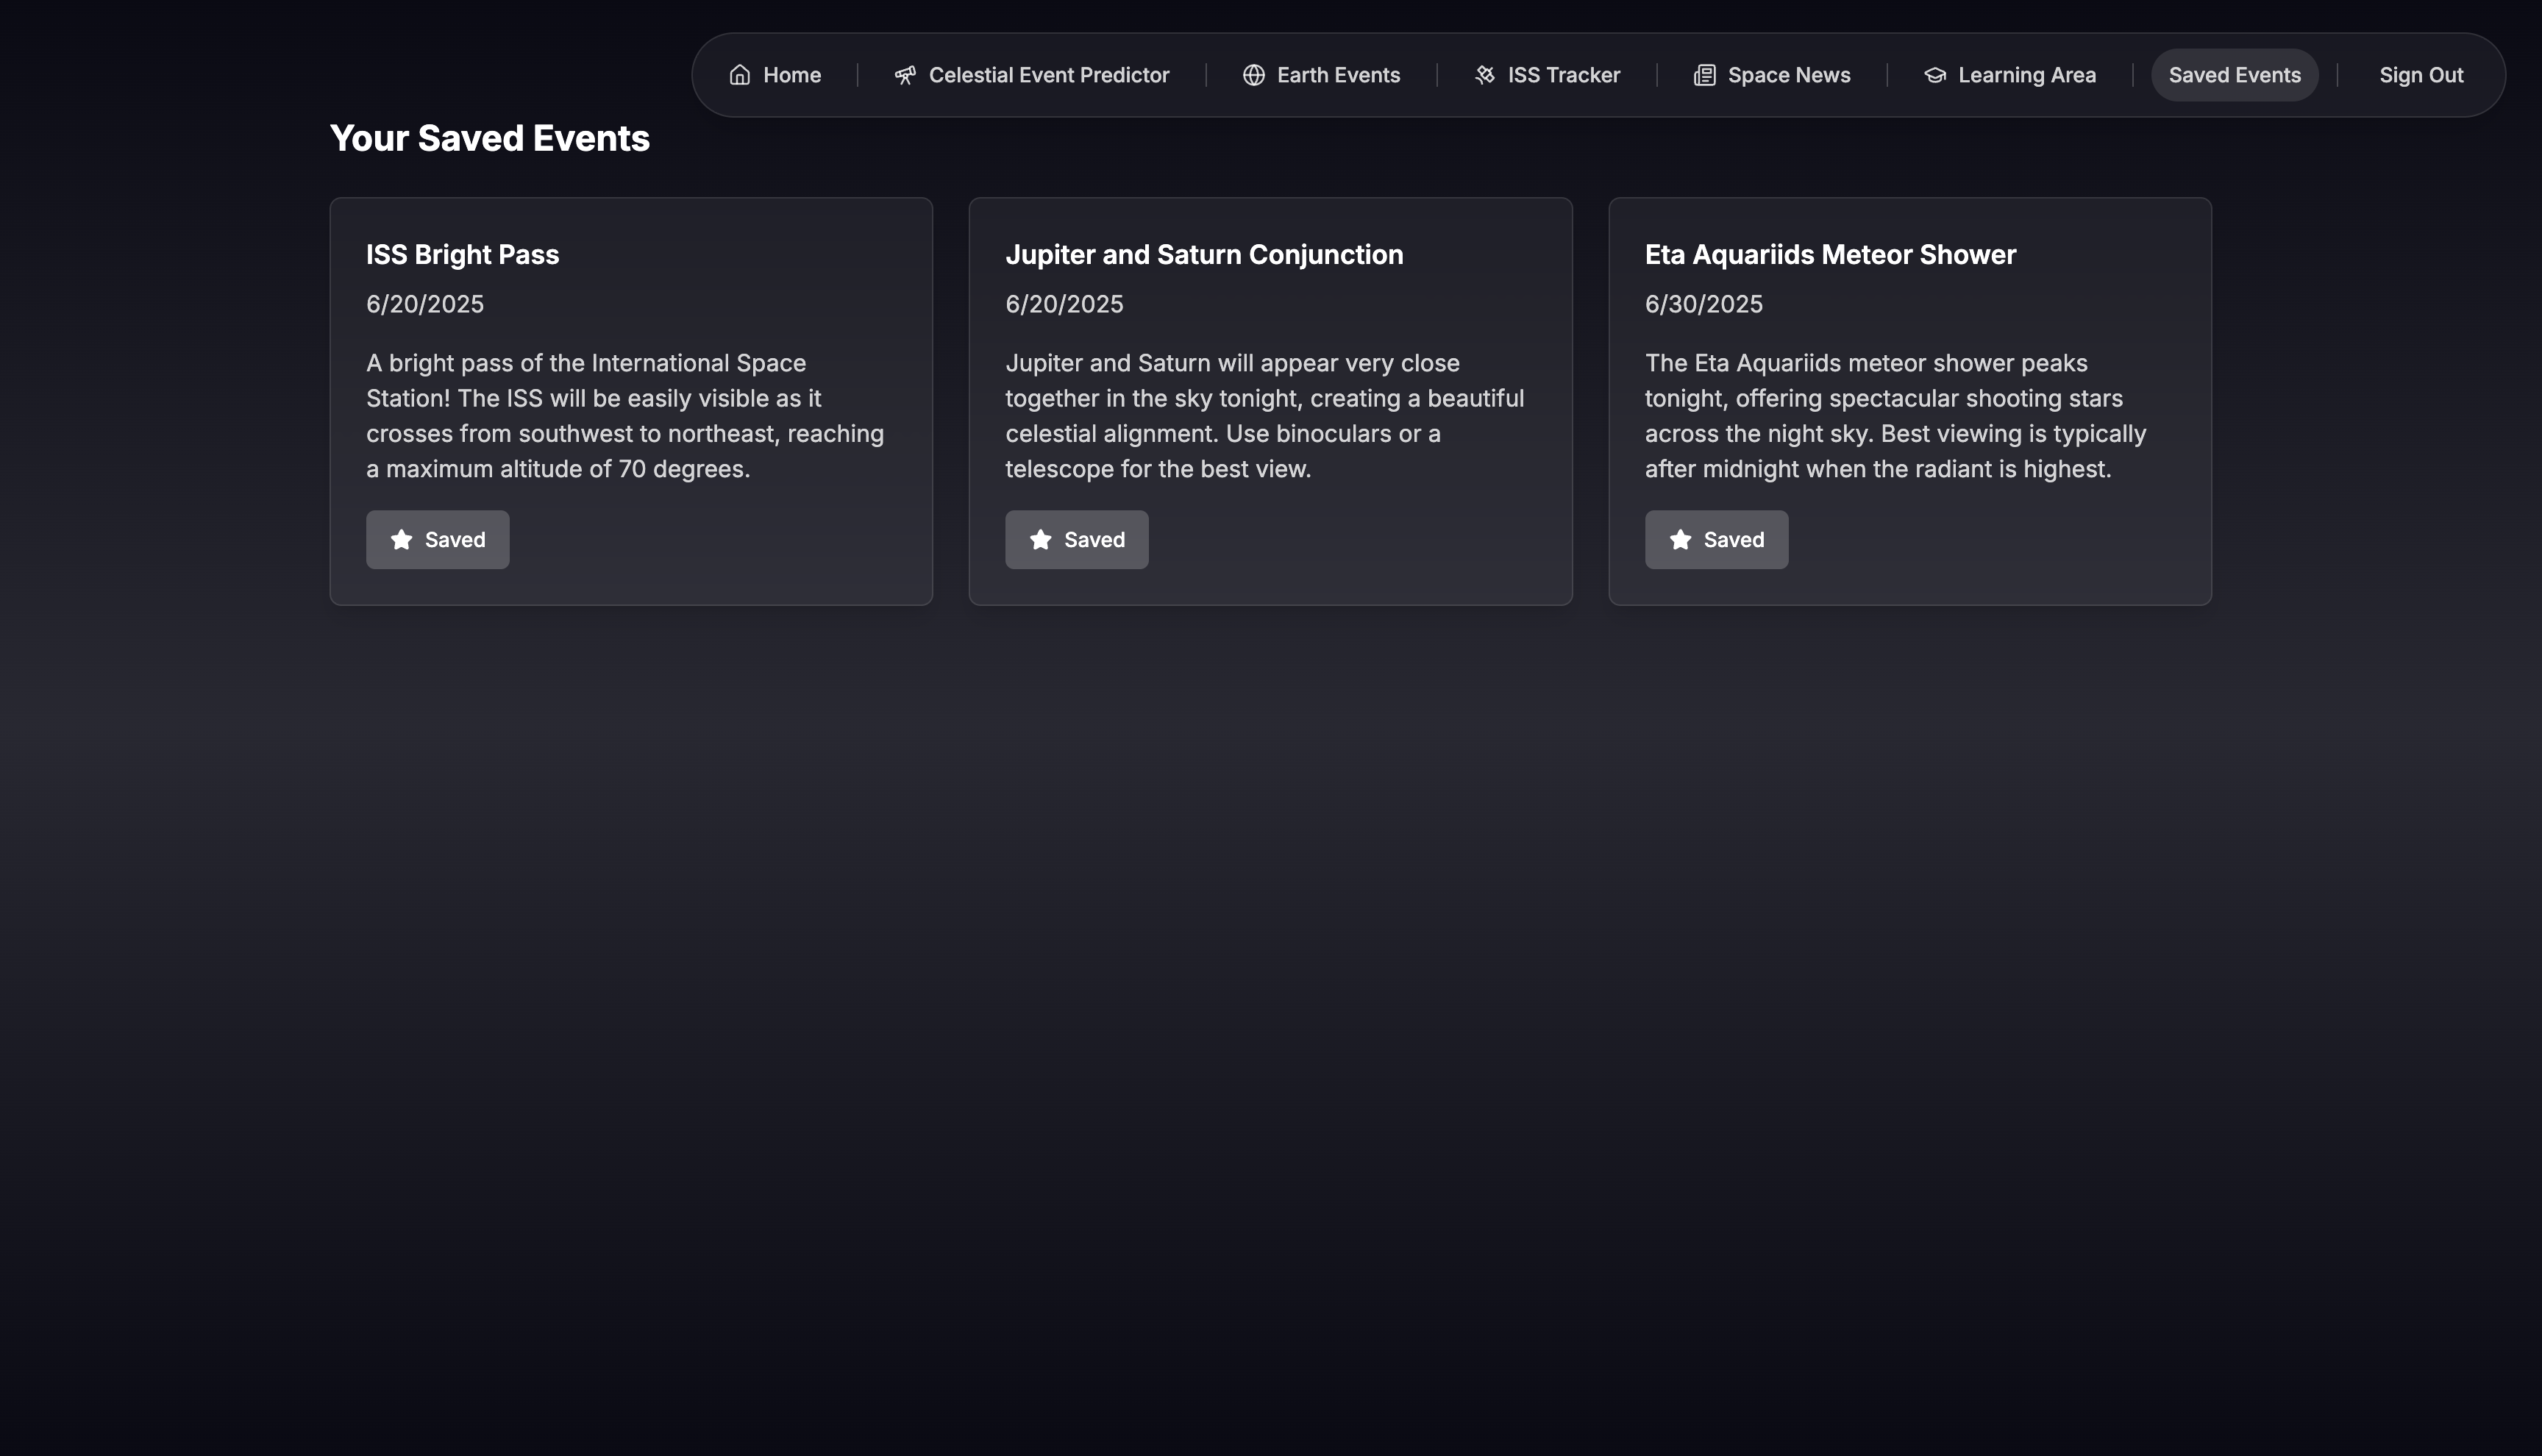Open the Saved Events tab

[x=2234, y=75]
